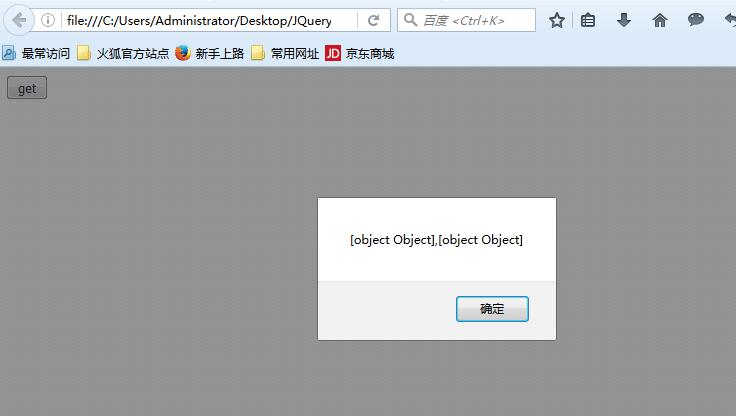Open the site information icon
736x416 pixels.
tap(48, 20)
